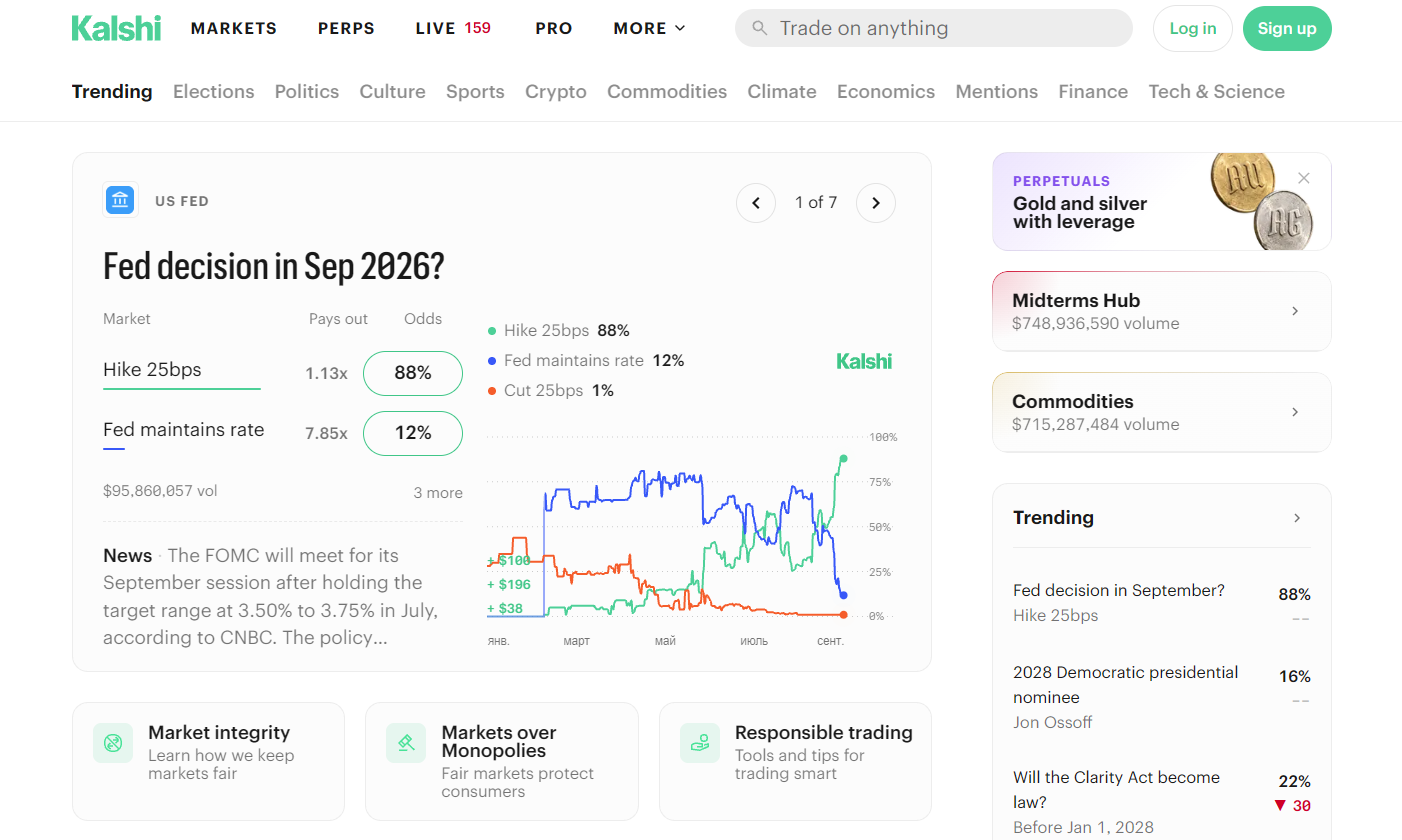Click the orange endpoint marker on the chart
Viewport: 1402px width, 840px height.
coord(844,615)
